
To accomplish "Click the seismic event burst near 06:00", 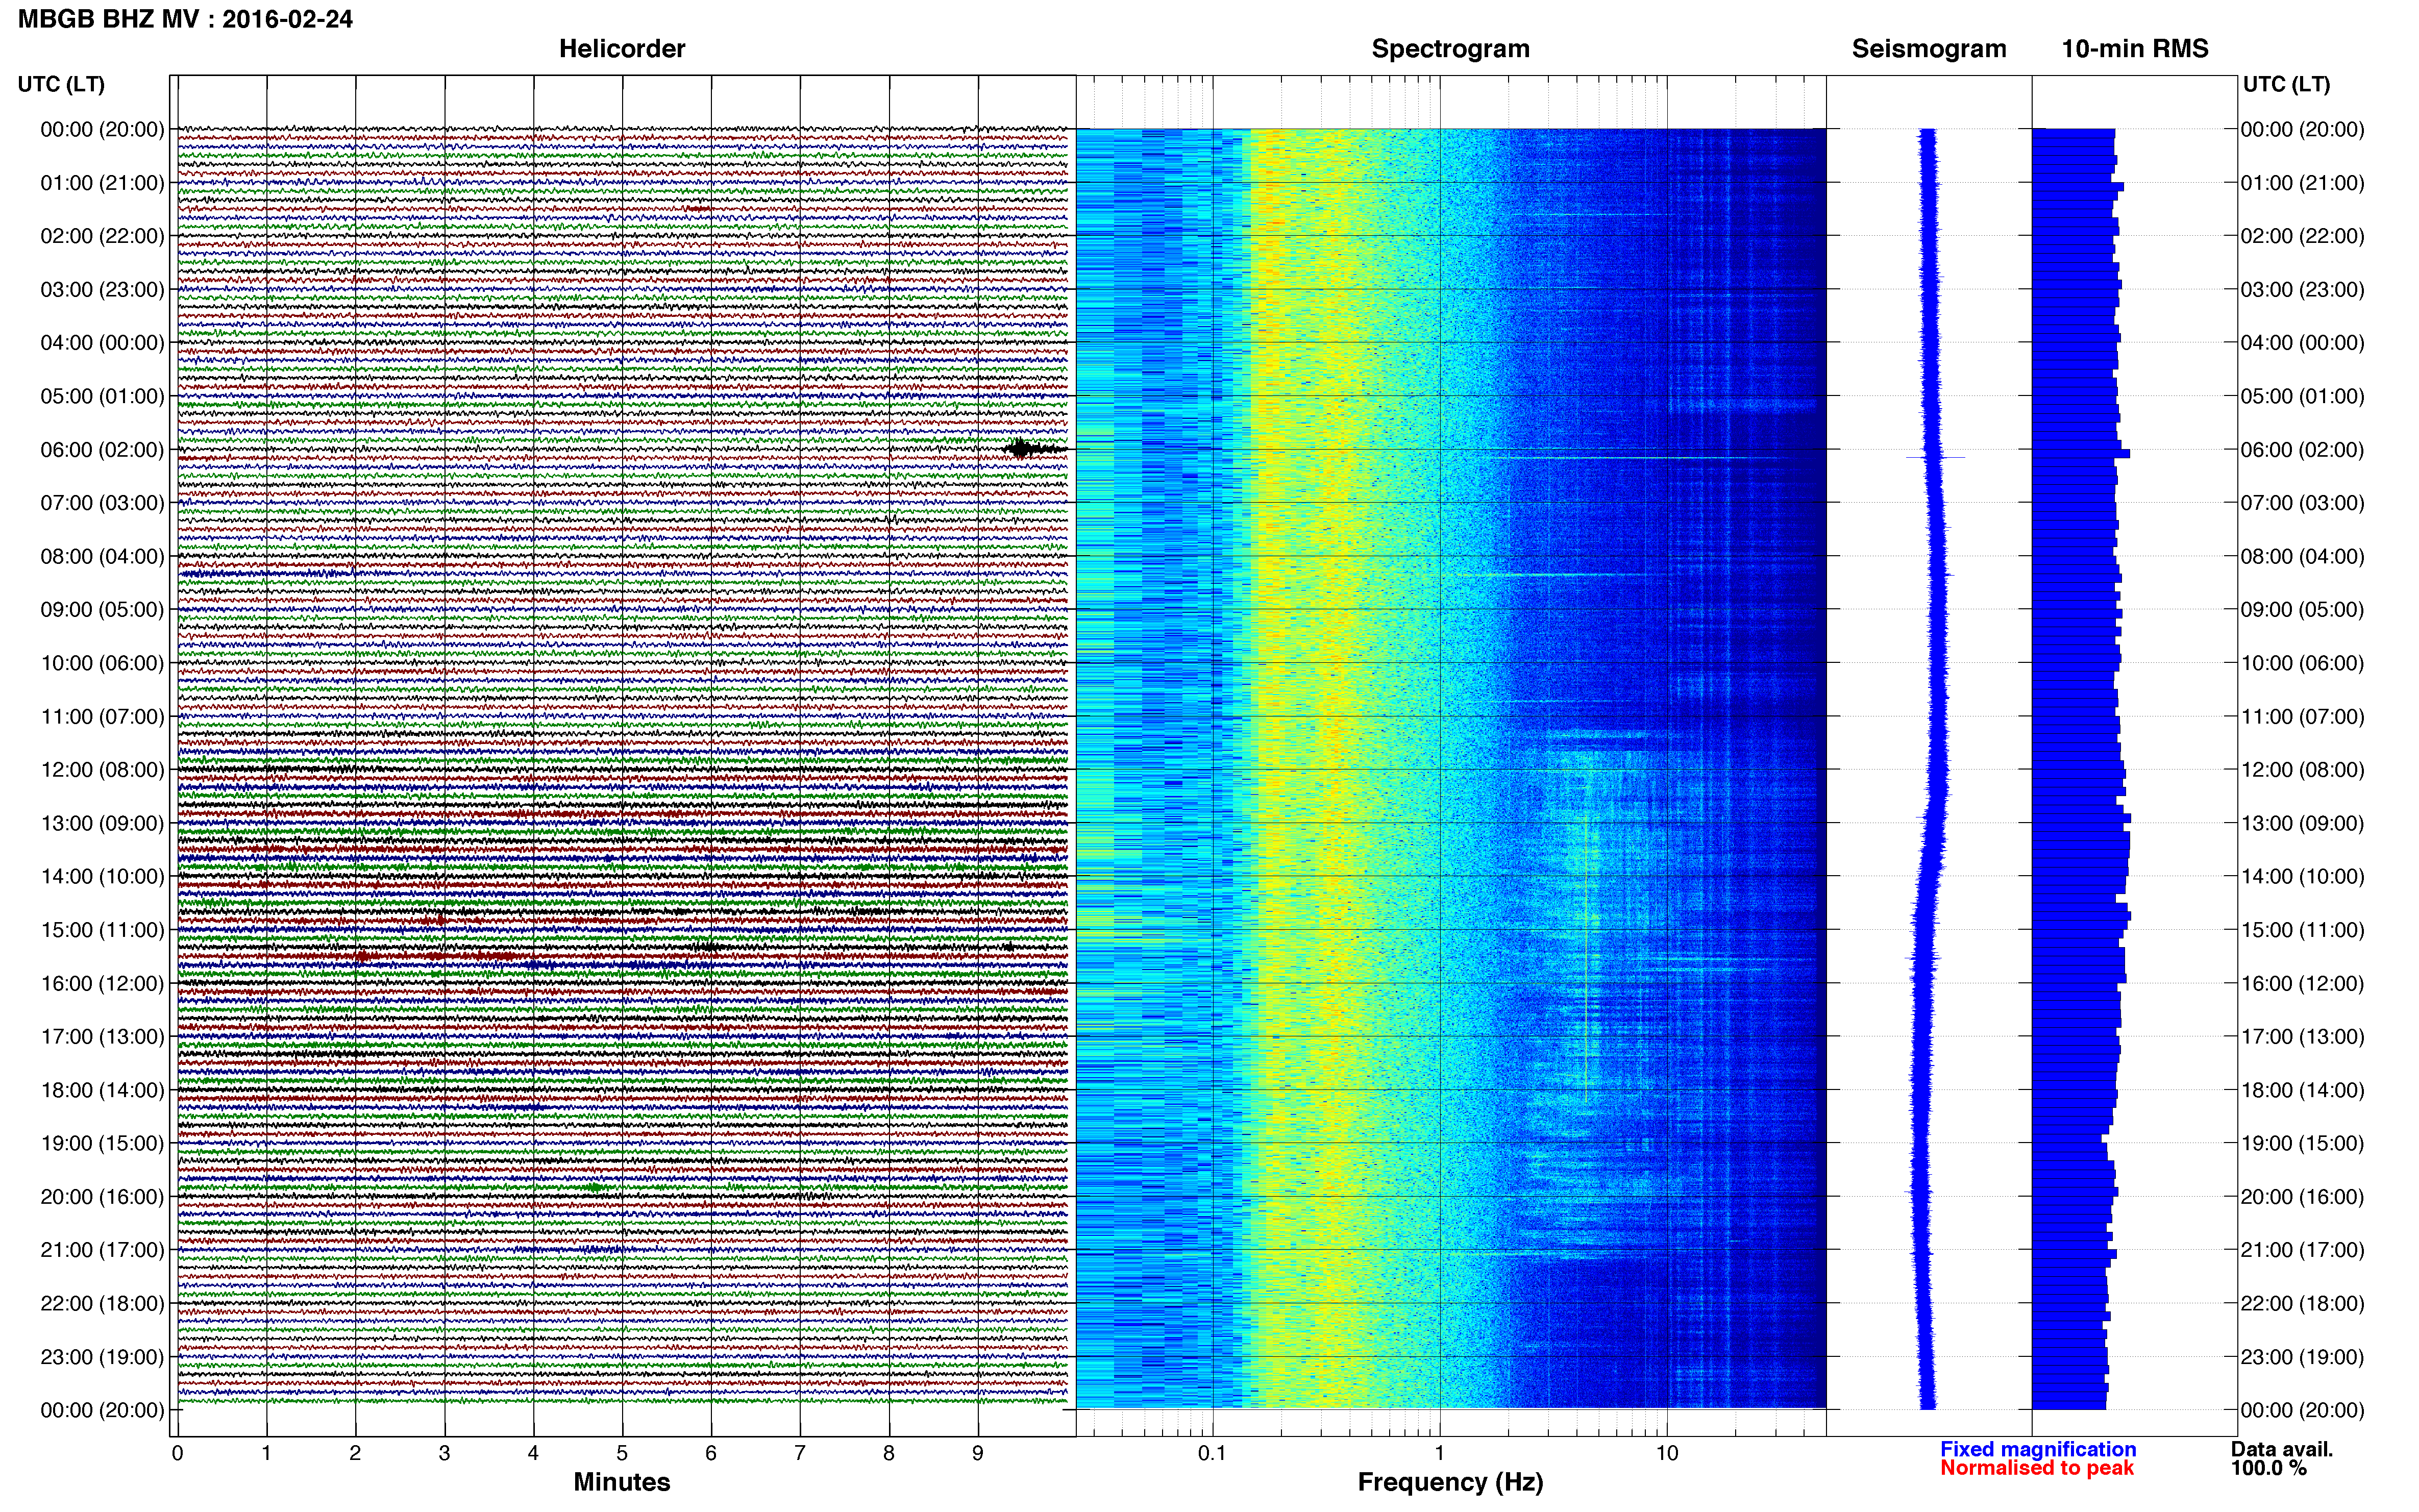I will (1033, 449).
